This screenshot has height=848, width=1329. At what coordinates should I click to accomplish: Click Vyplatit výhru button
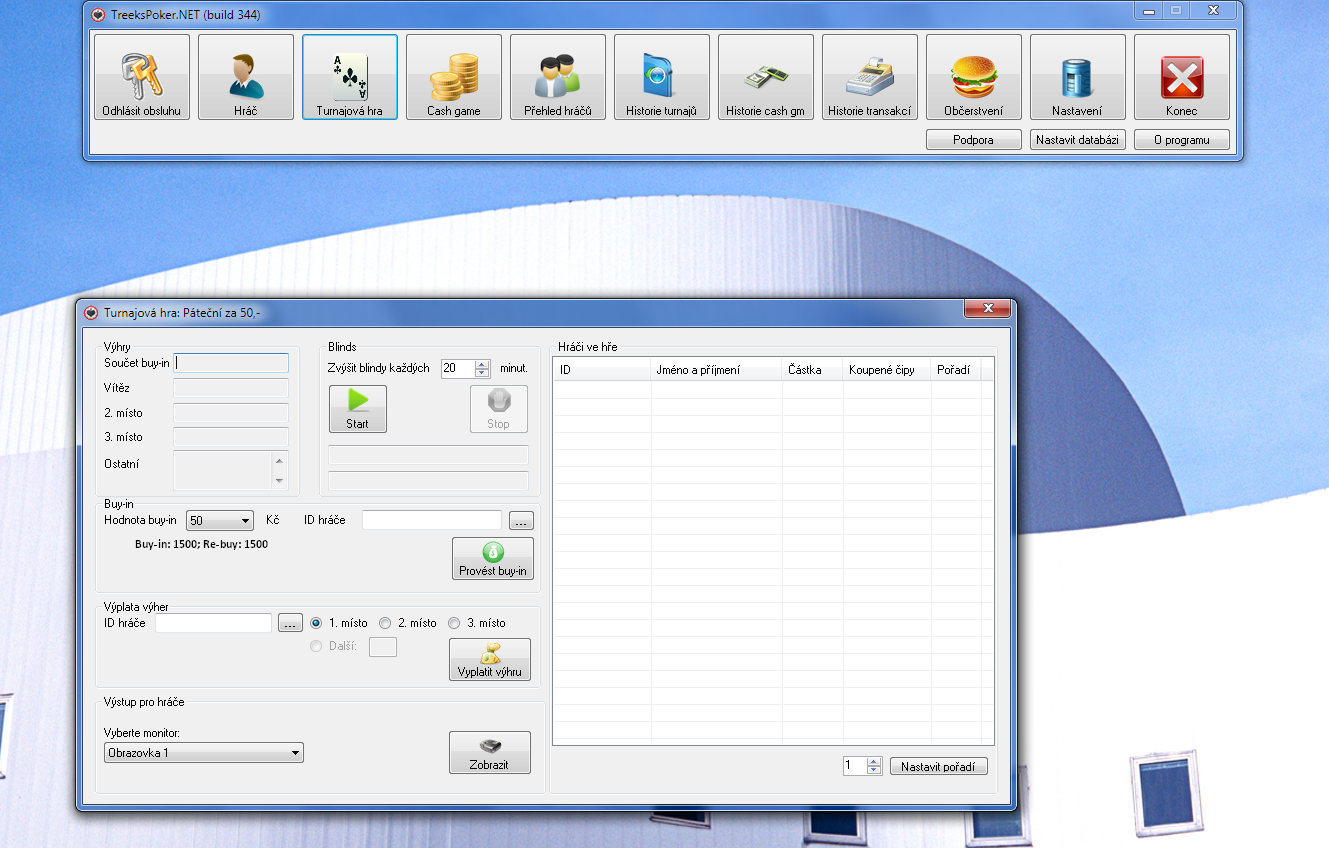point(490,660)
